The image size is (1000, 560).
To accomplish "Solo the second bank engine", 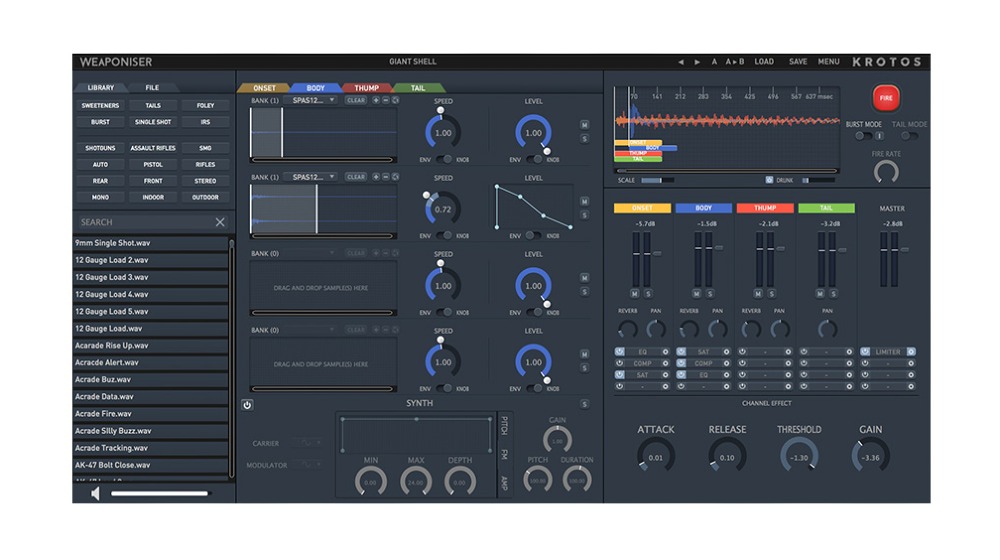I will (x=584, y=215).
